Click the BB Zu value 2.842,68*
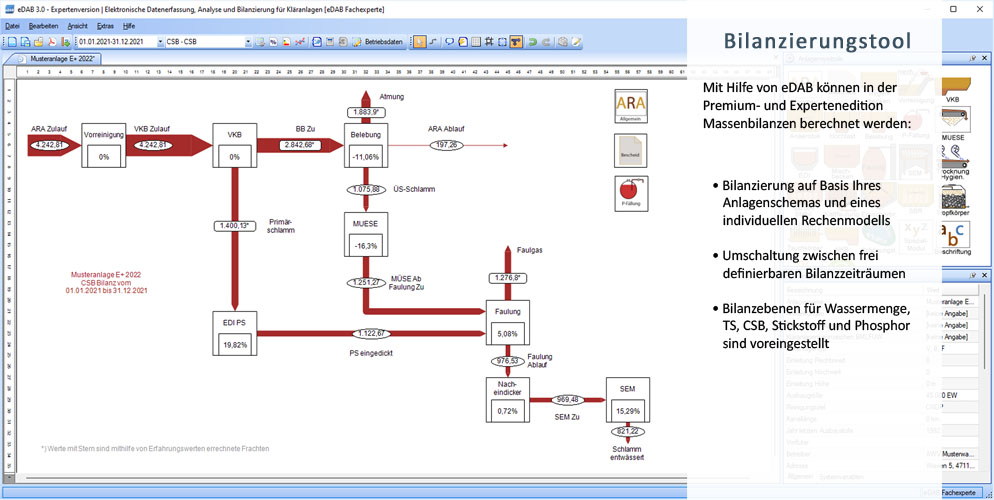The height and width of the screenshot is (500, 994). pos(300,145)
